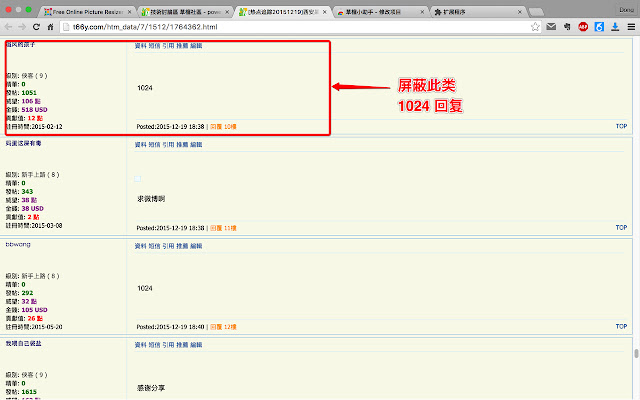Go back to the previous page
Screen dimensions: 640x400
(8, 27)
